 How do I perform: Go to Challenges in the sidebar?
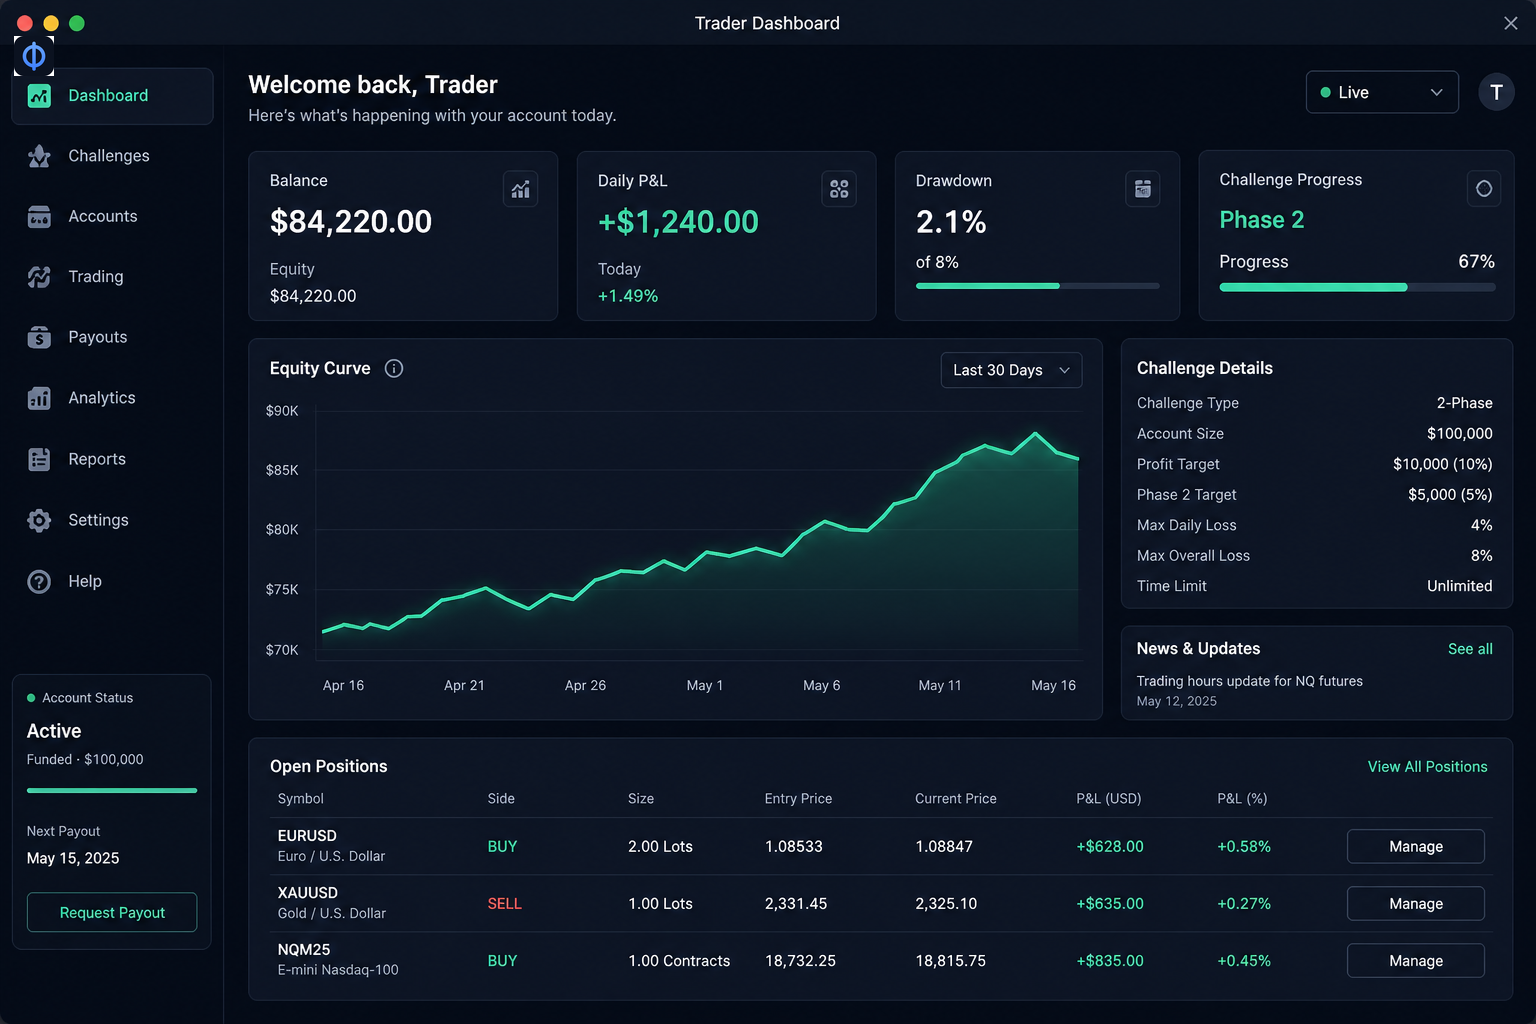pos(112,156)
